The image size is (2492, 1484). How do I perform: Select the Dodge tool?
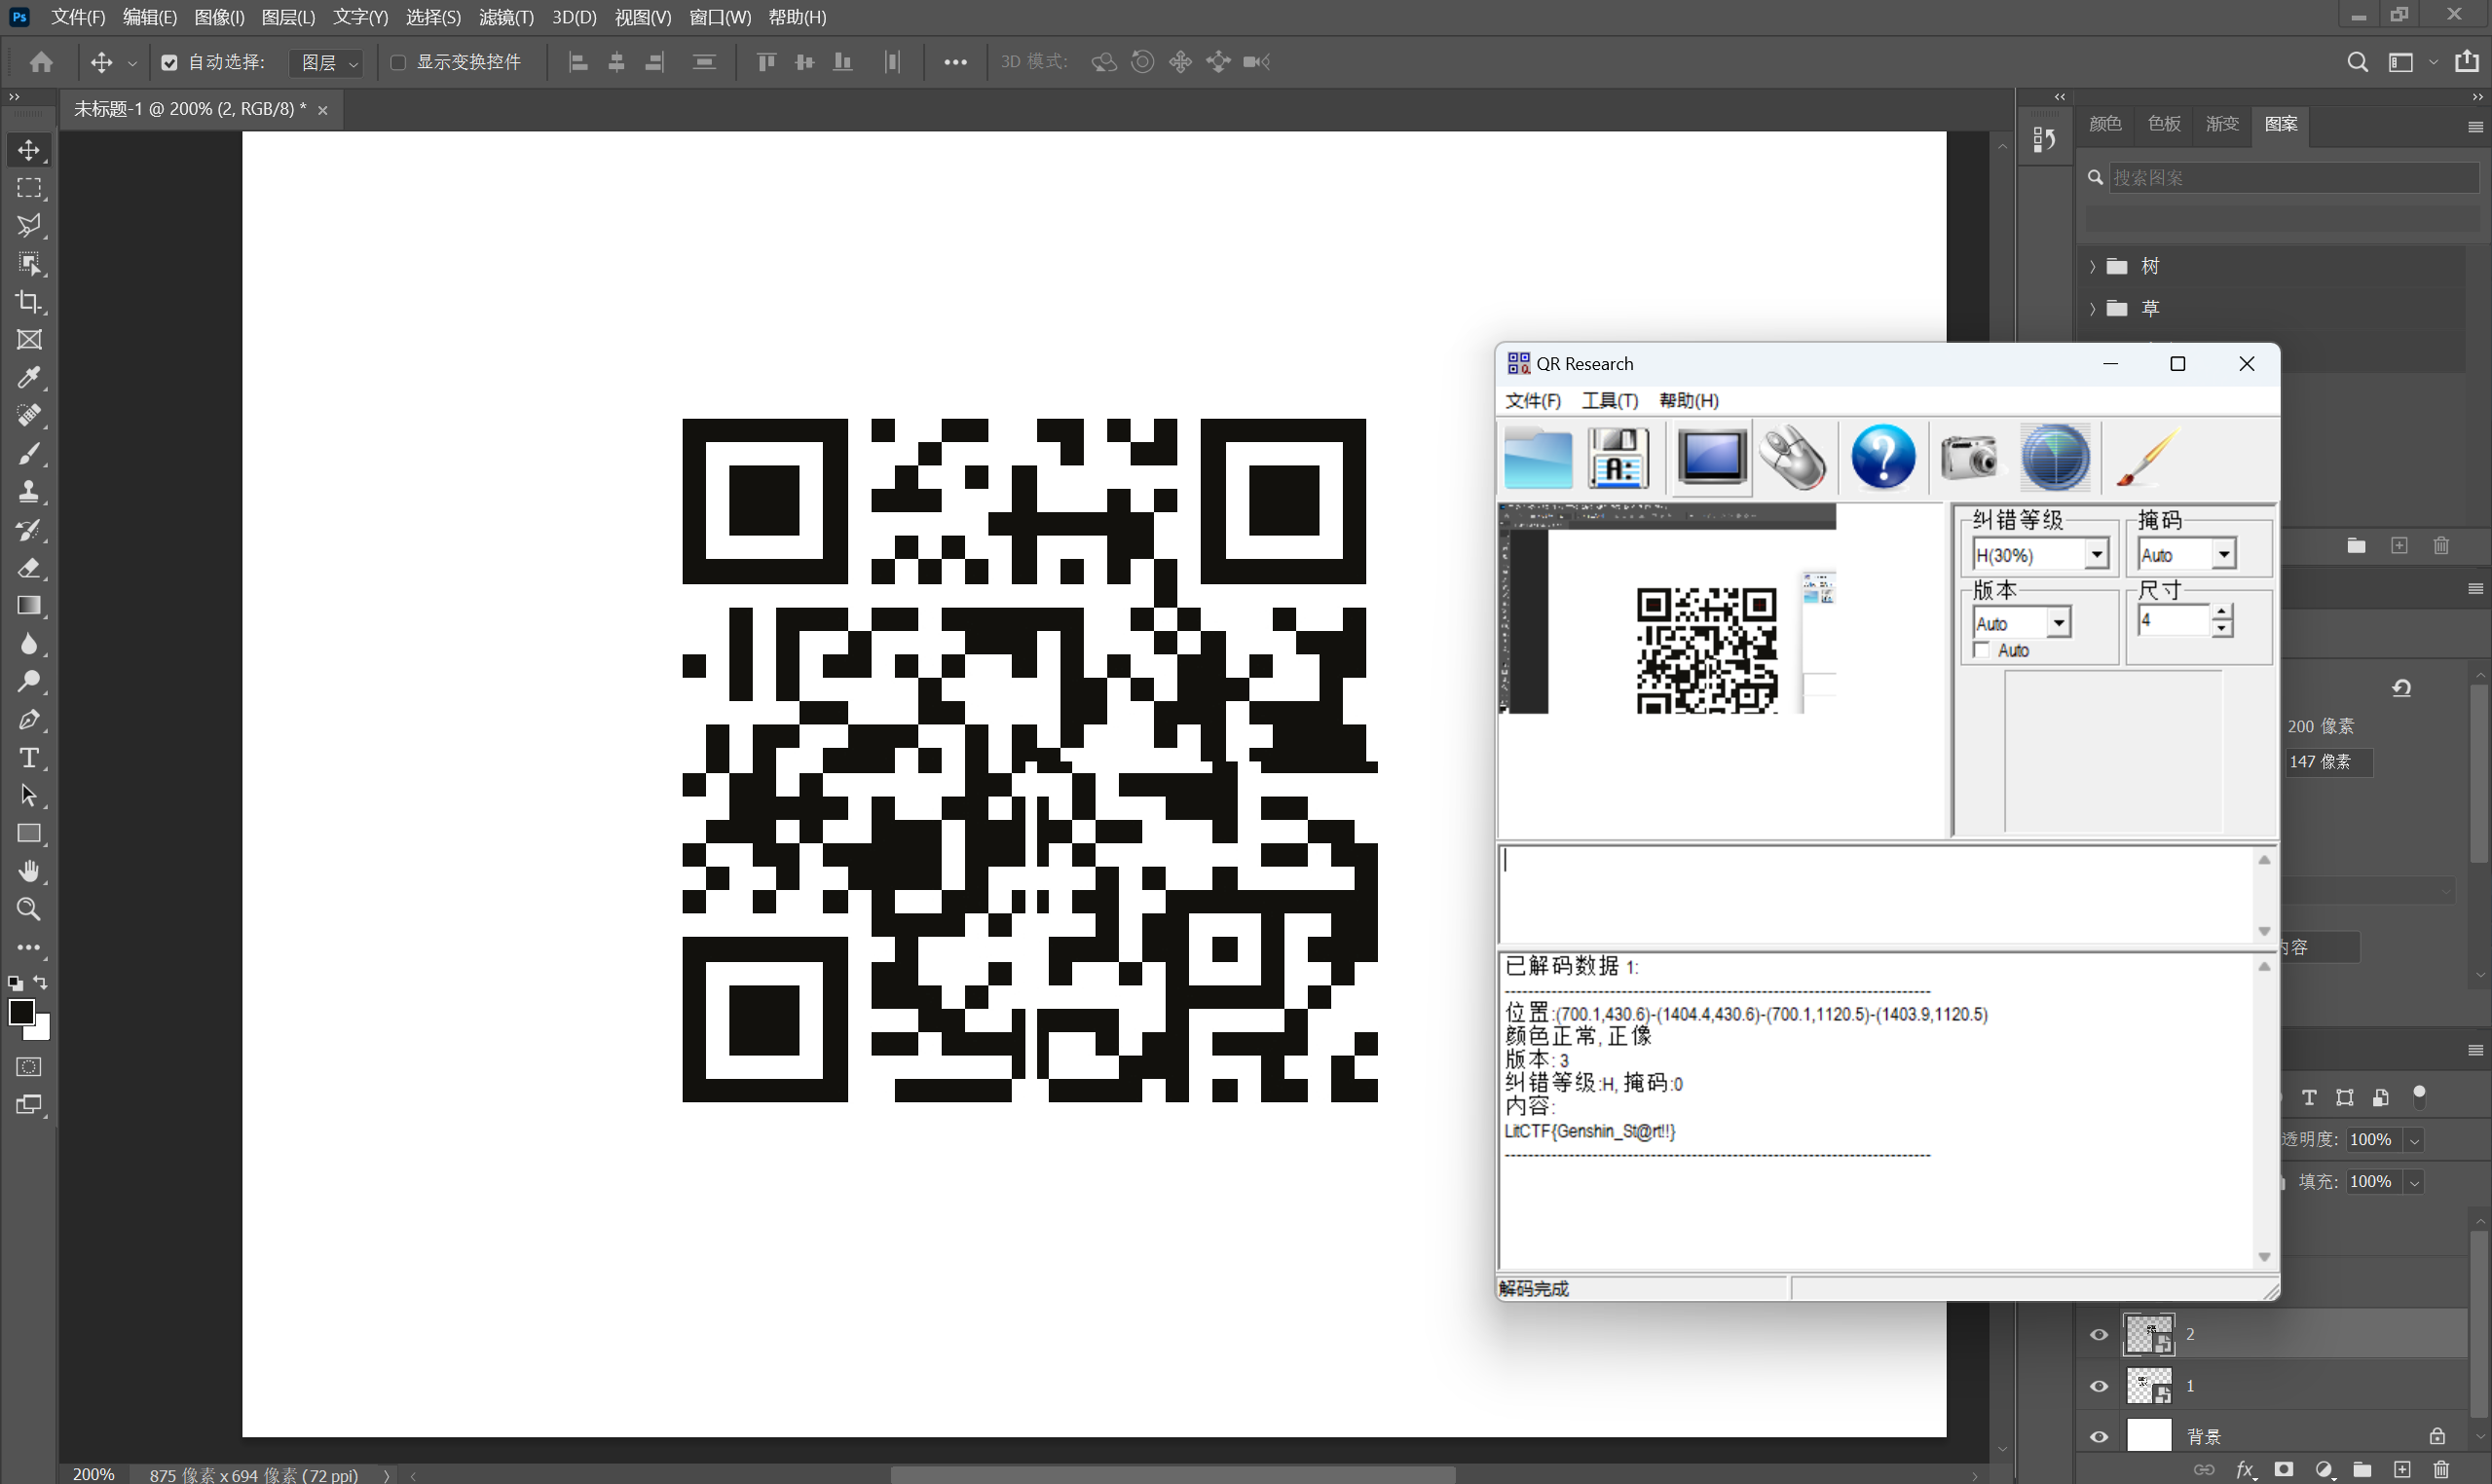point(29,682)
